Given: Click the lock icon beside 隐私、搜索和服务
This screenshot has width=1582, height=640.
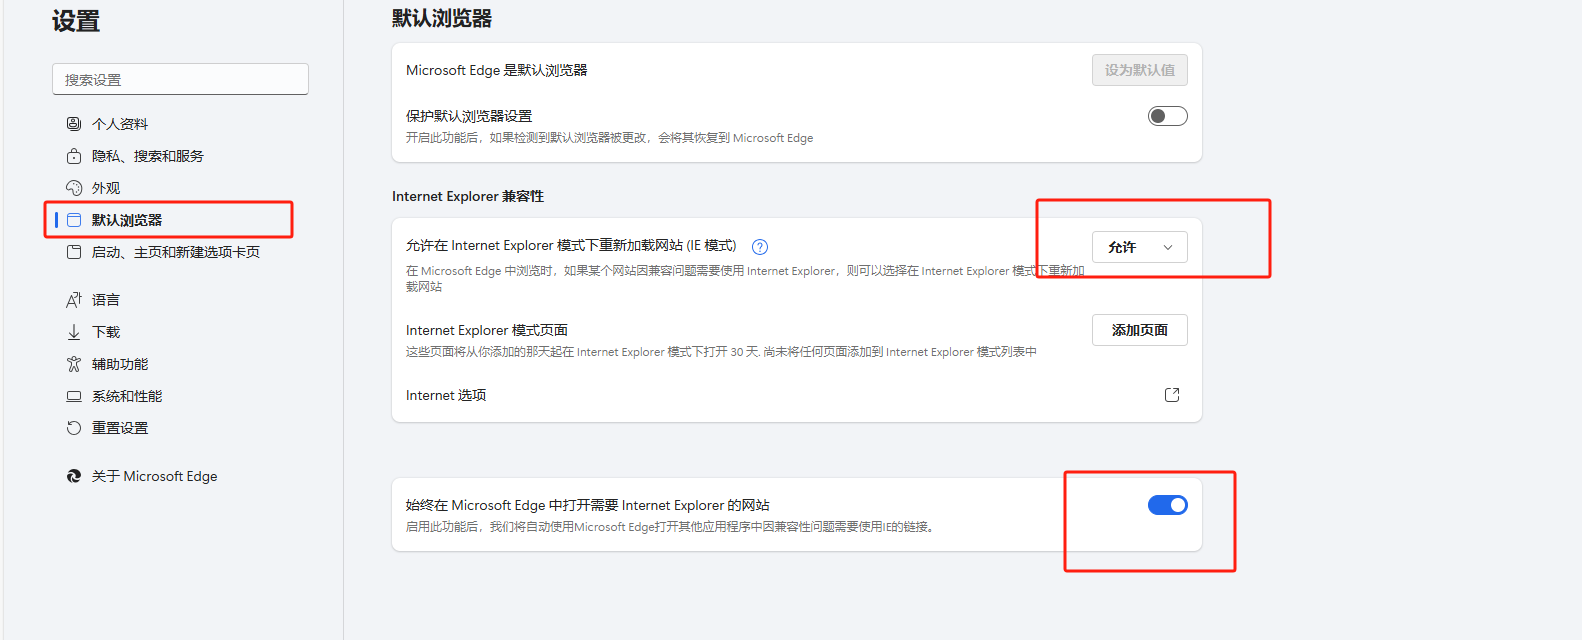Looking at the screenshot, I should pos(74,156).
